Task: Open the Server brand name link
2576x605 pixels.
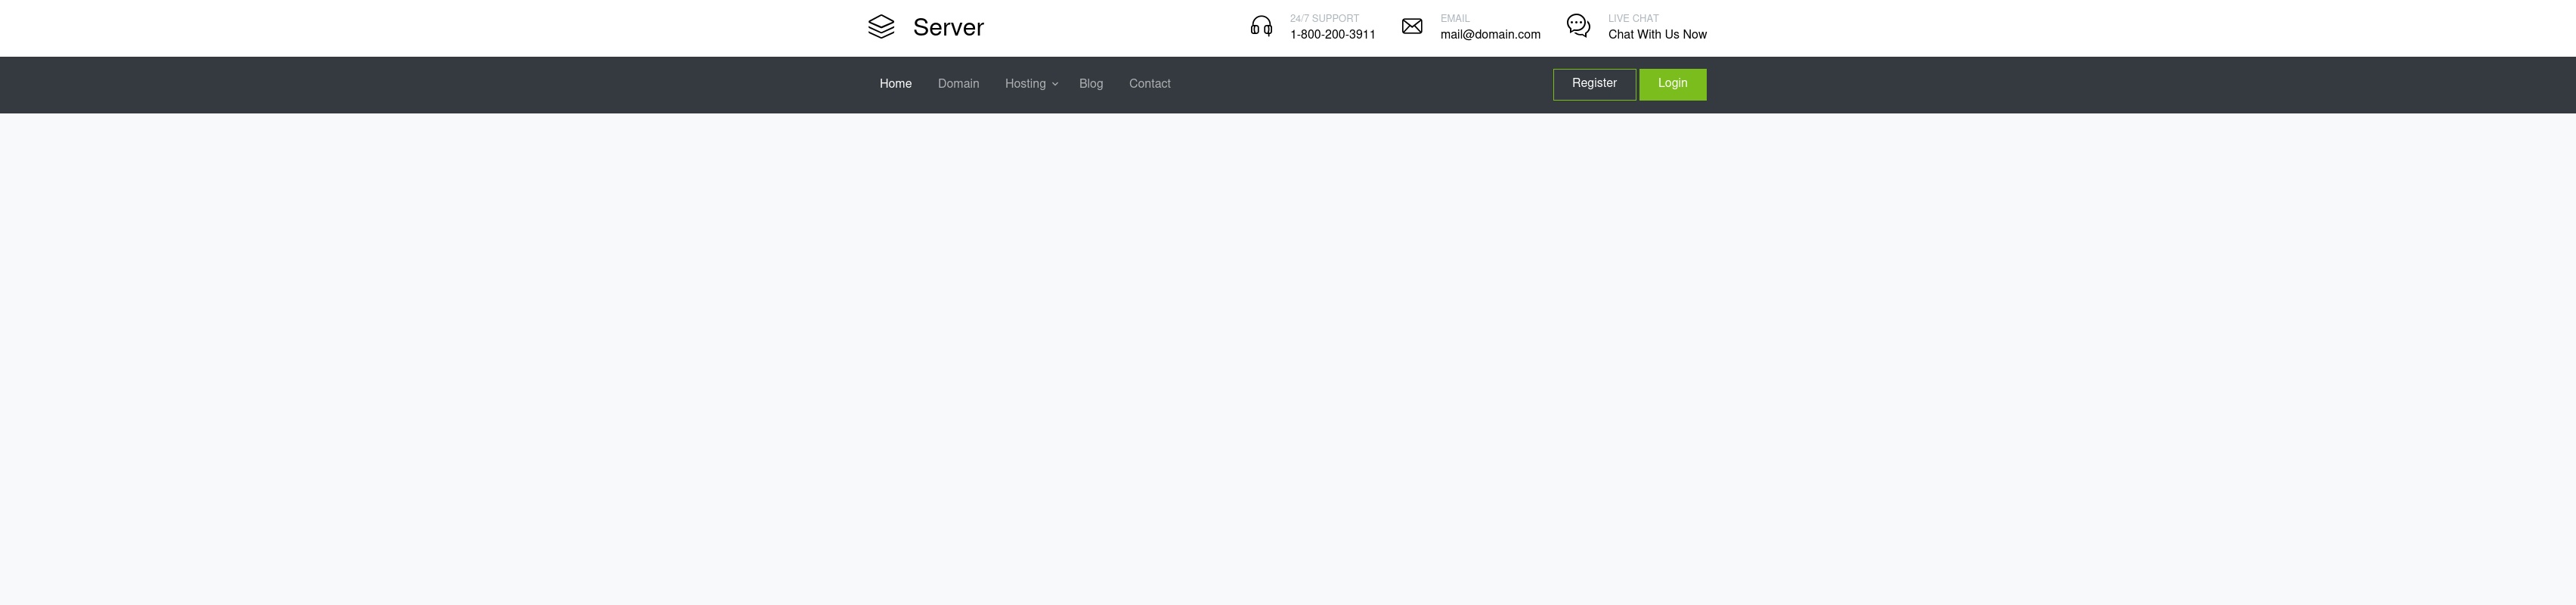Action: [948, 28]
